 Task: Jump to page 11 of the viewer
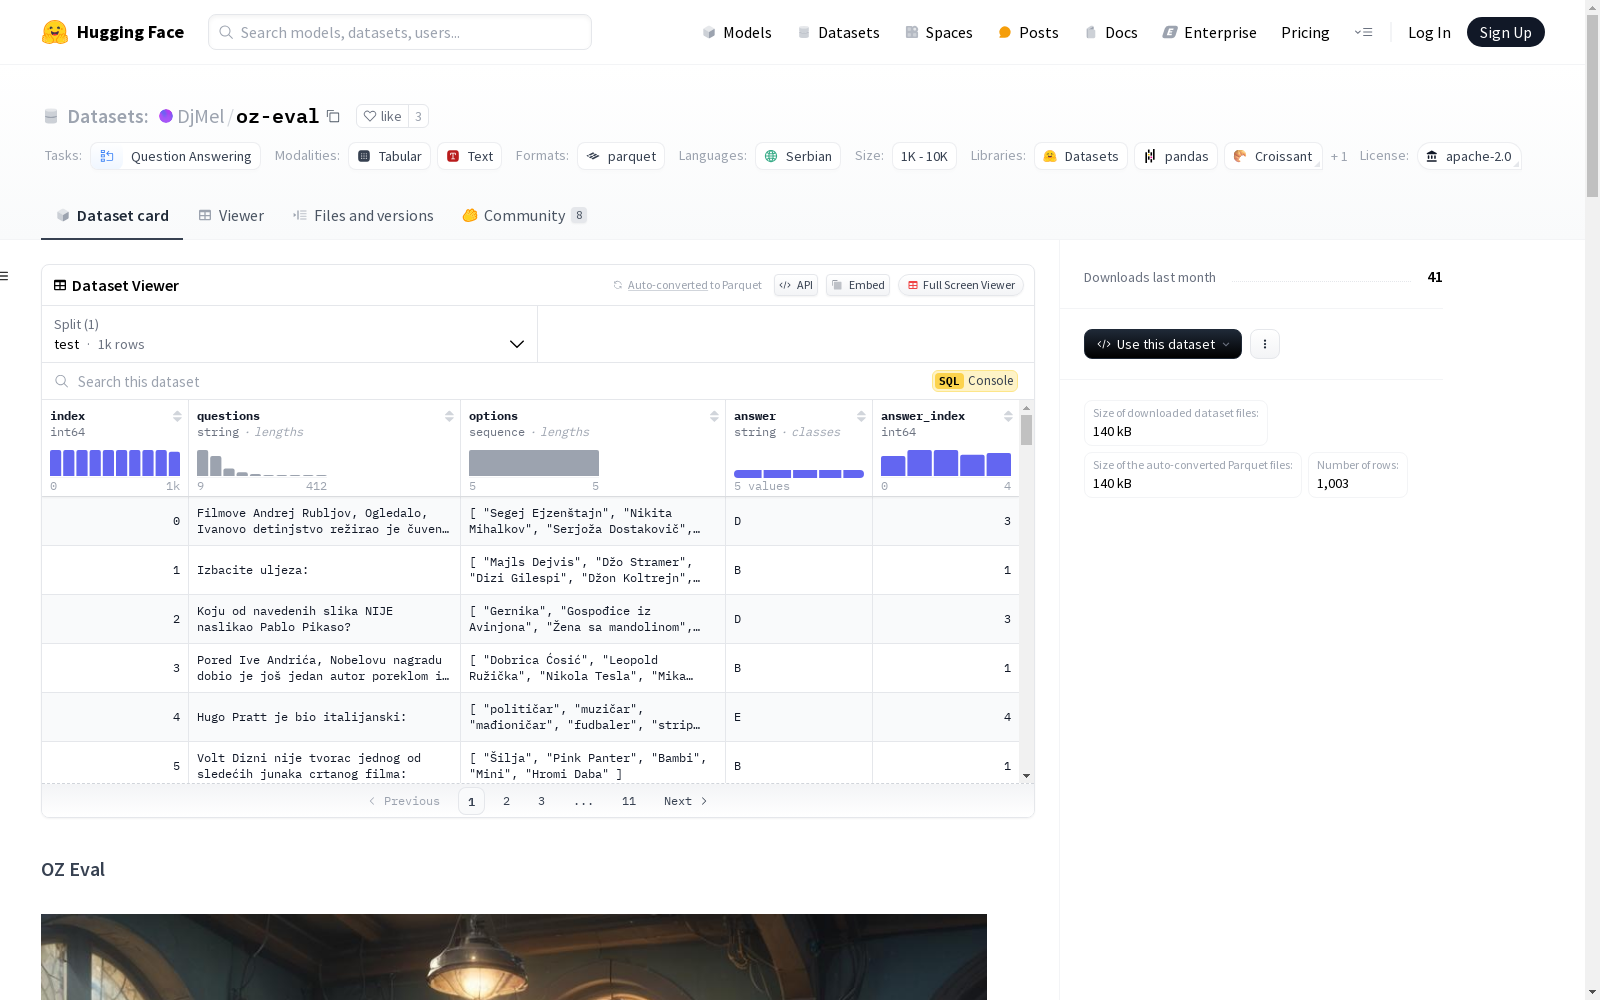628,801
